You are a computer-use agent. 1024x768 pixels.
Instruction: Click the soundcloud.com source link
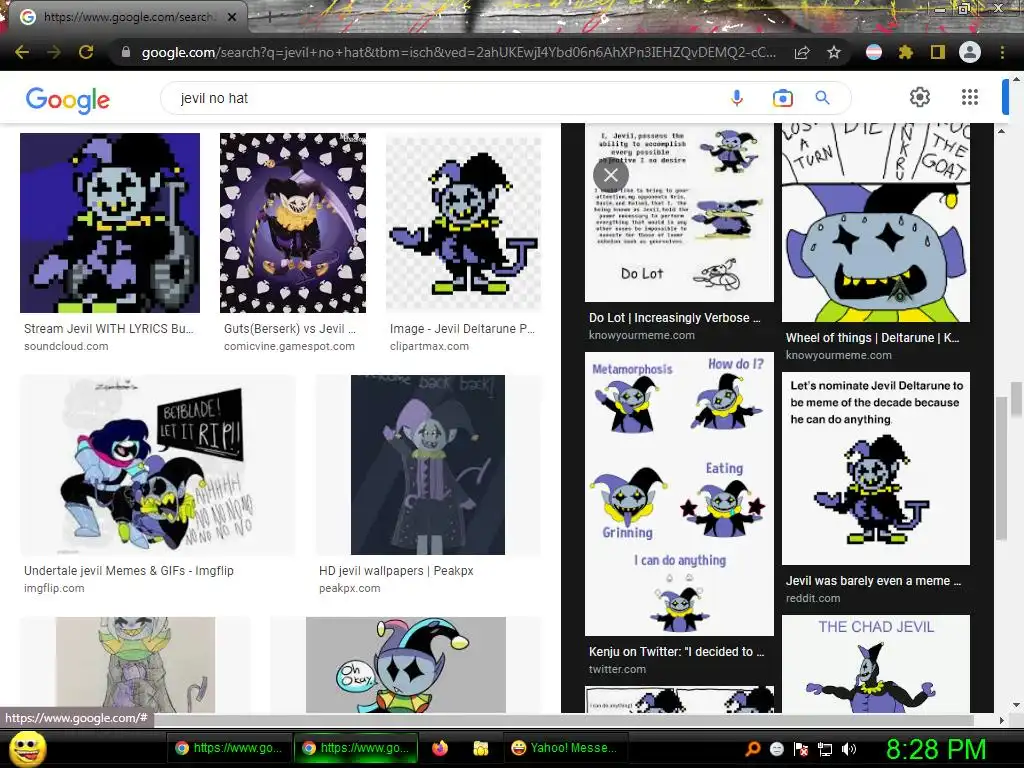click(66, 346)
